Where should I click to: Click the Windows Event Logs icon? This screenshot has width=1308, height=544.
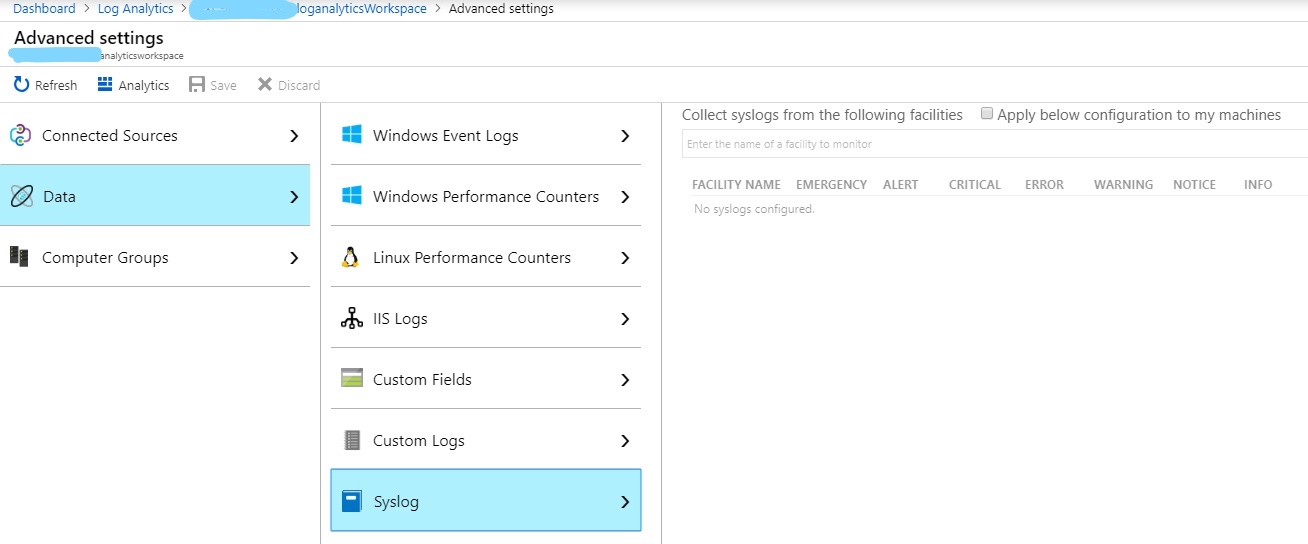point(351,135)
